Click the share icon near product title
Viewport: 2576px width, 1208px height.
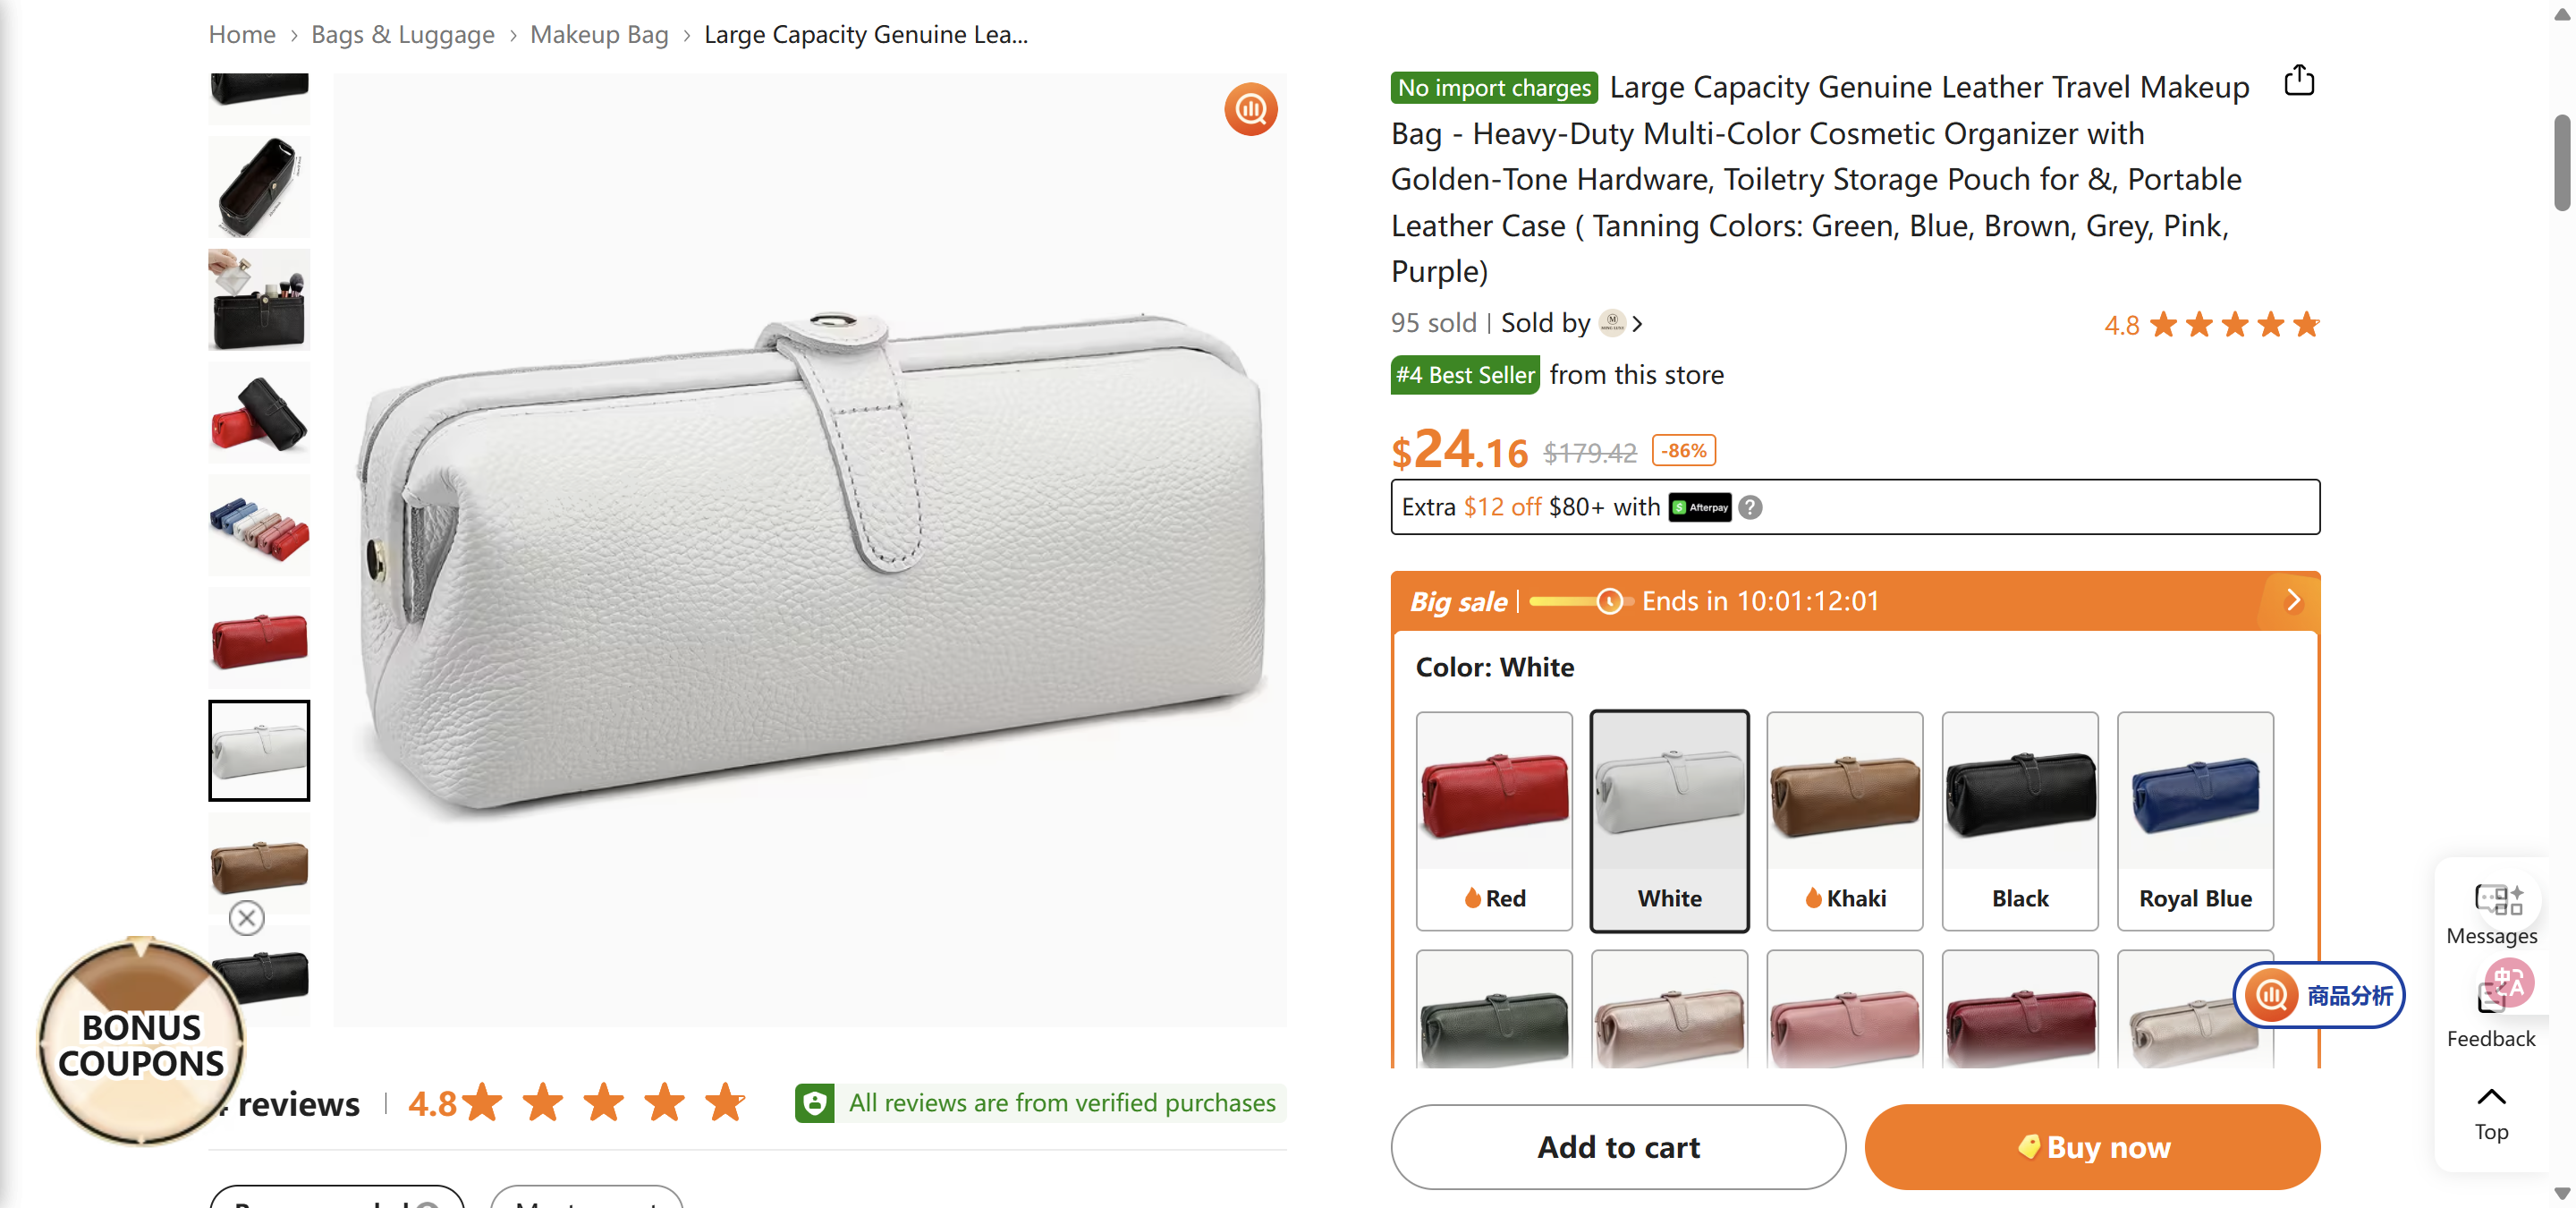pos(2298,82)
